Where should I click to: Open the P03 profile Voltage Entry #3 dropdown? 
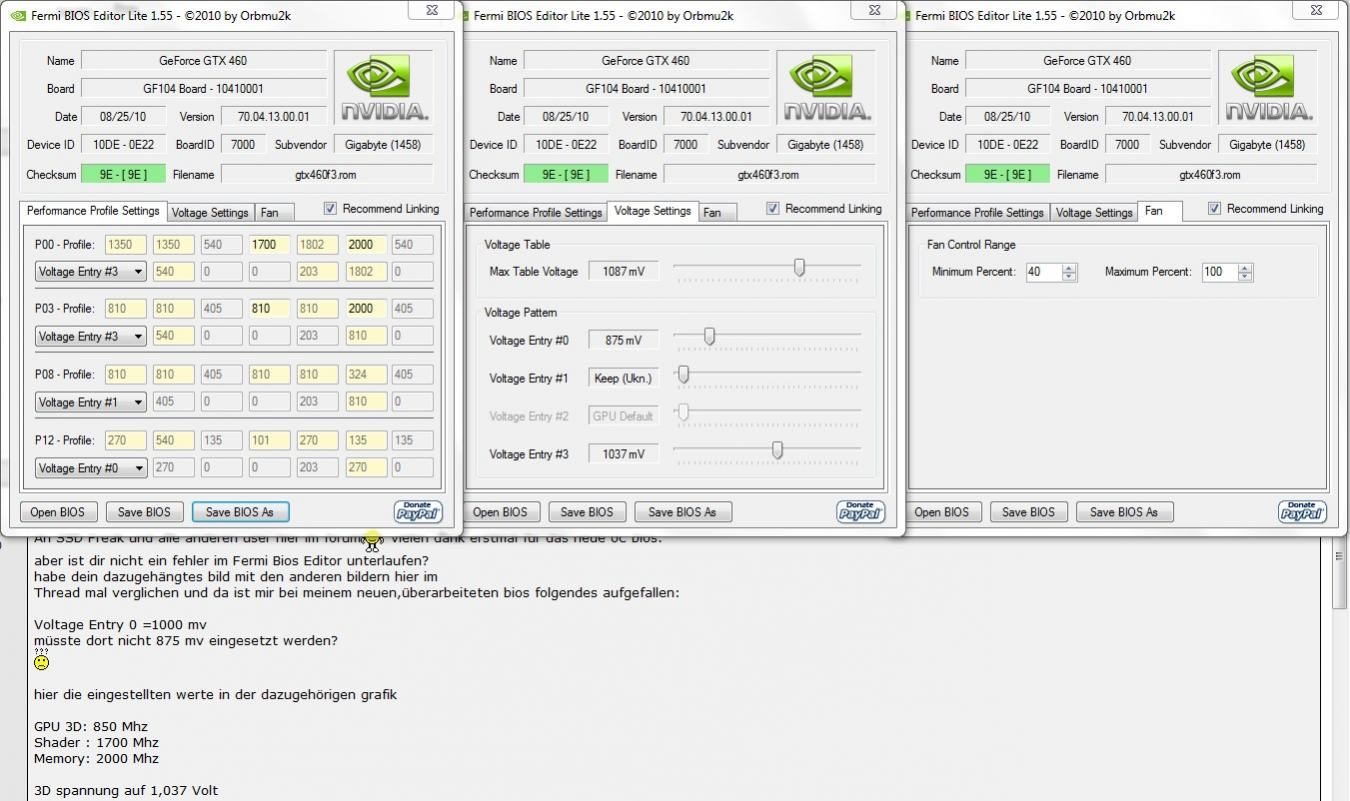pyautogui.click(x=91, y=336)
